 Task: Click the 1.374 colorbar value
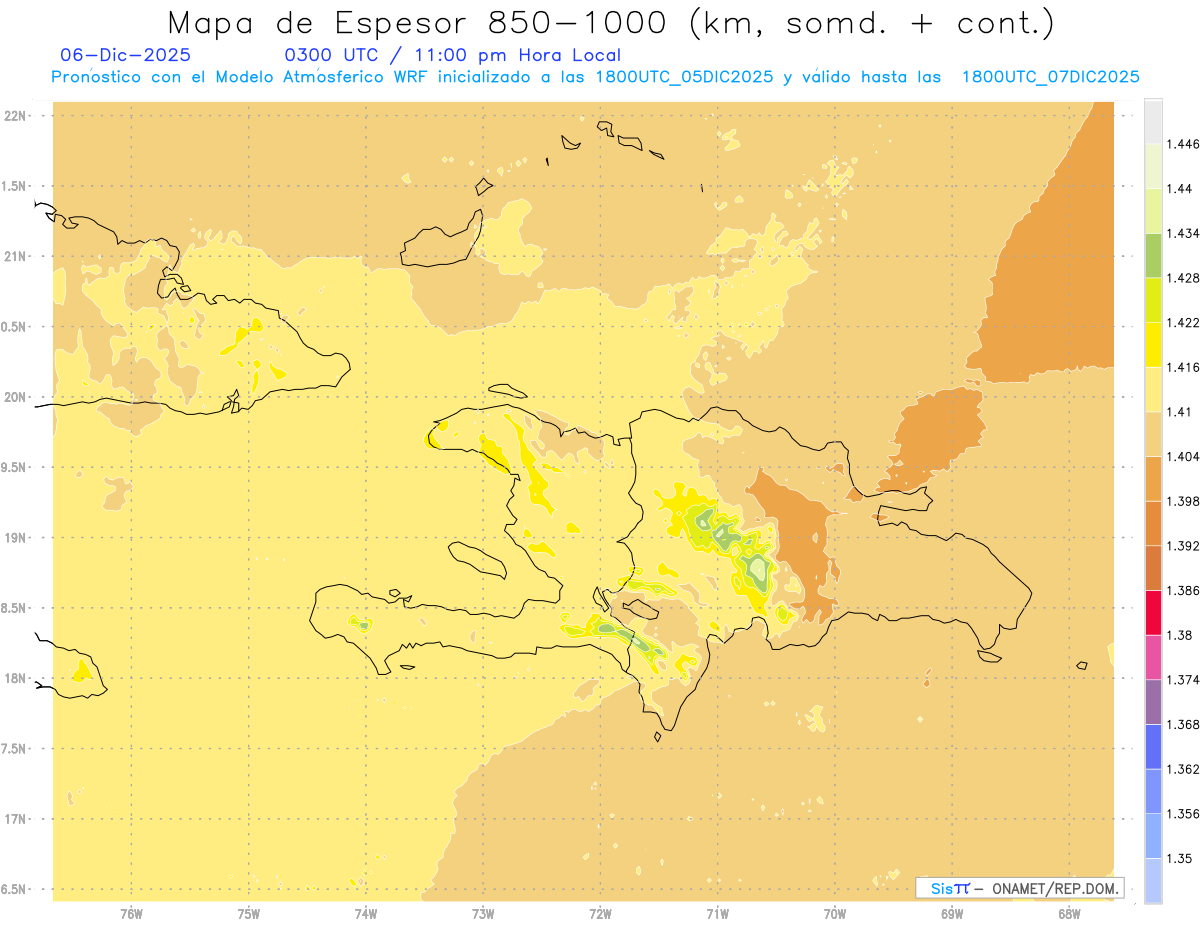[1184, 680]
